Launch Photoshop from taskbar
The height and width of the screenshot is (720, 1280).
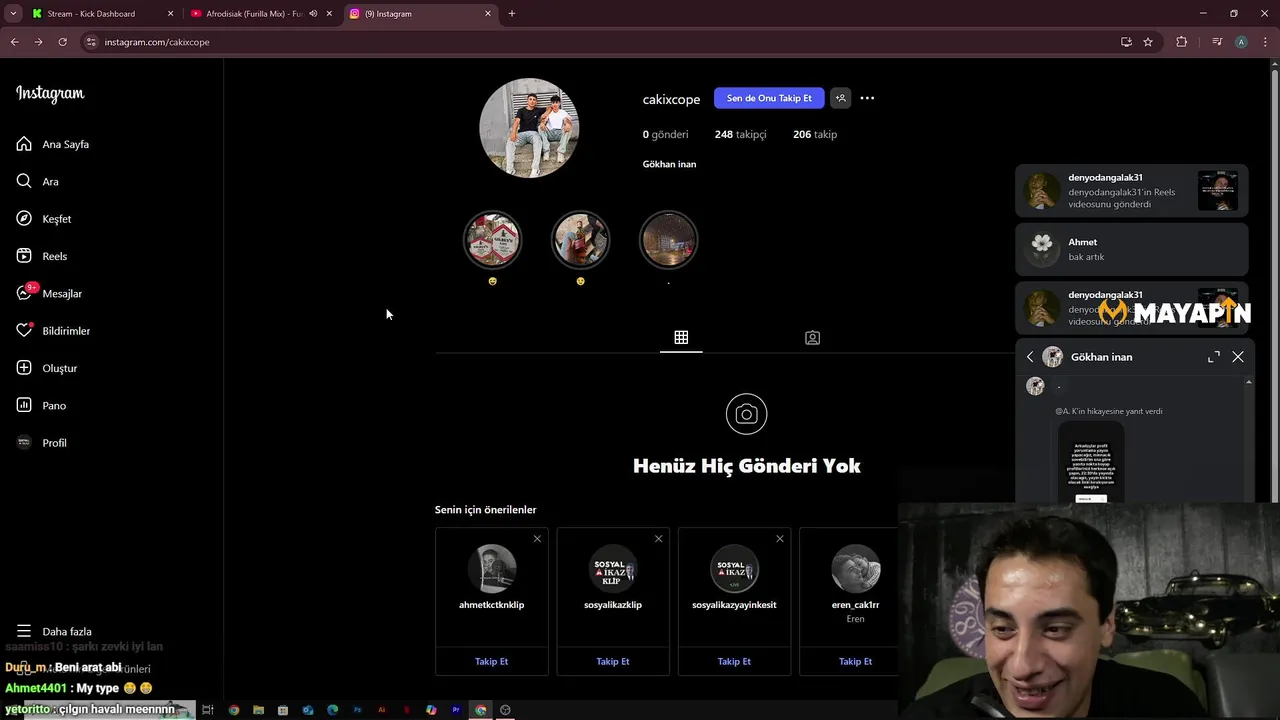[357, 710]
